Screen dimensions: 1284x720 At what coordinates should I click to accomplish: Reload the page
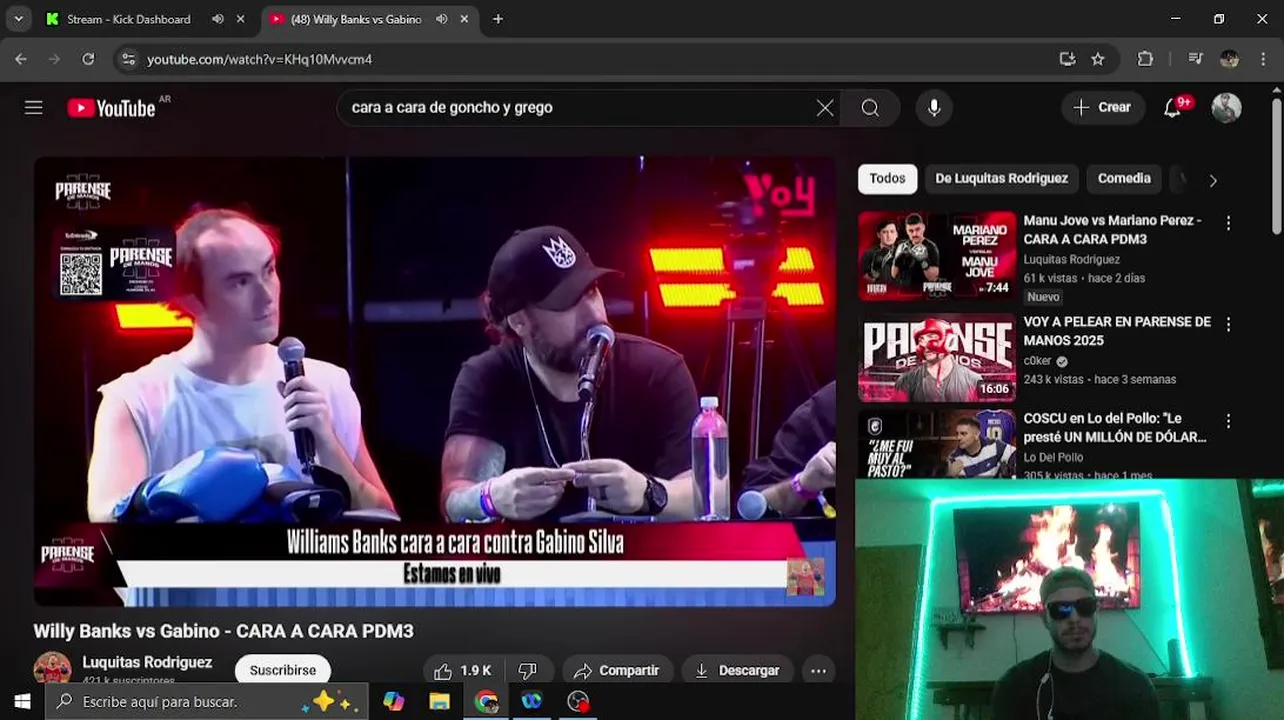[x=88, y=59]
